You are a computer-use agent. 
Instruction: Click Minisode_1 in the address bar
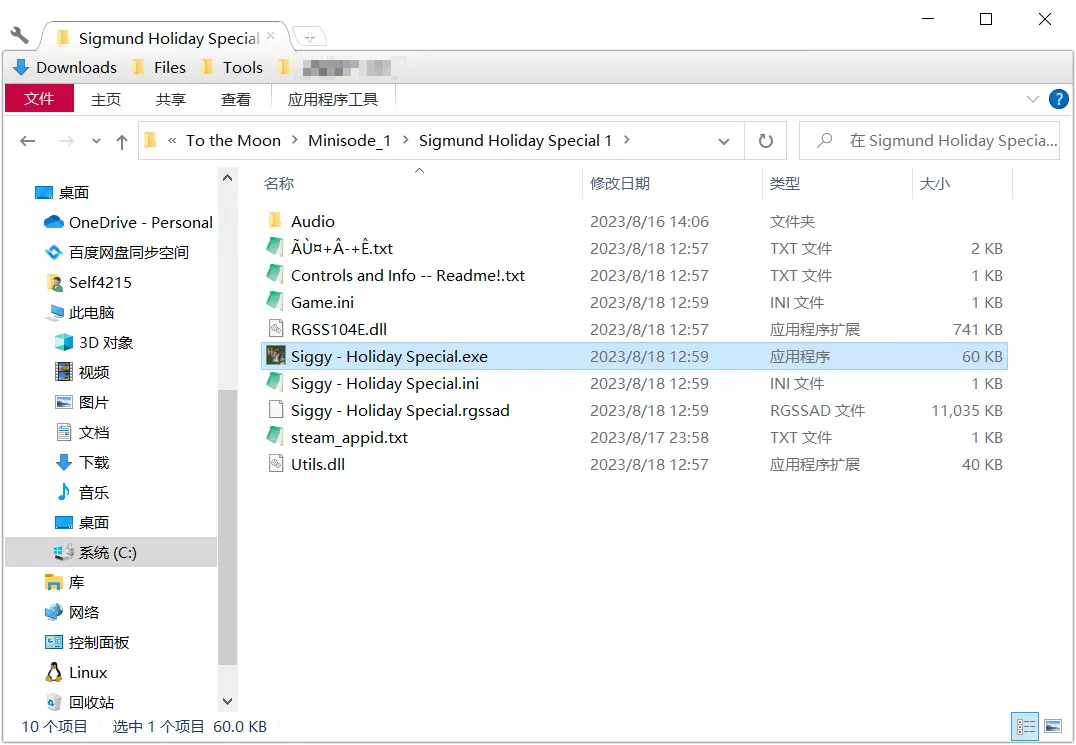(x=349, y=141)
